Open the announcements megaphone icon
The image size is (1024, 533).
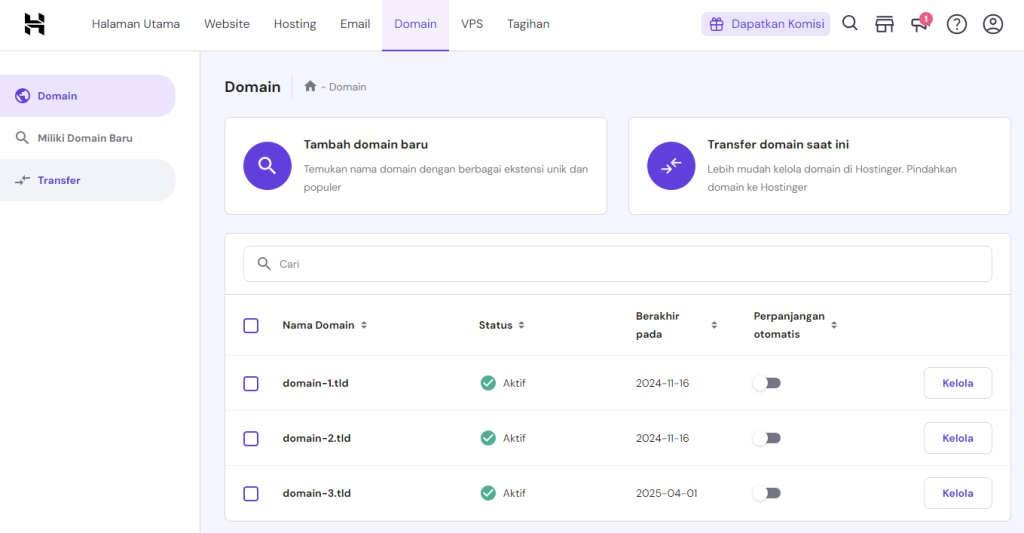[x=921, y=24]
